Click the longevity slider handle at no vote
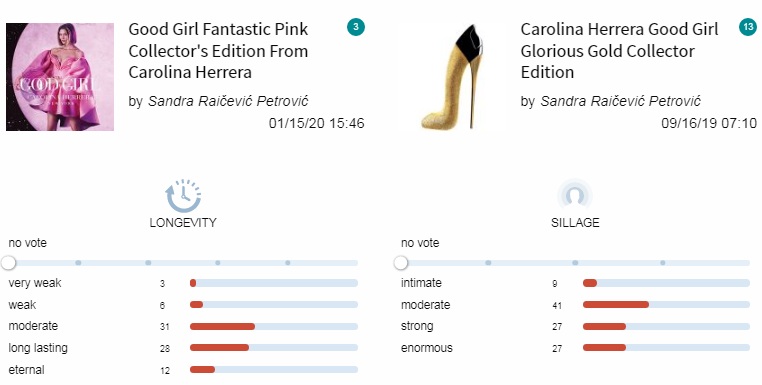Screen dimensions: 762x385 8,263
